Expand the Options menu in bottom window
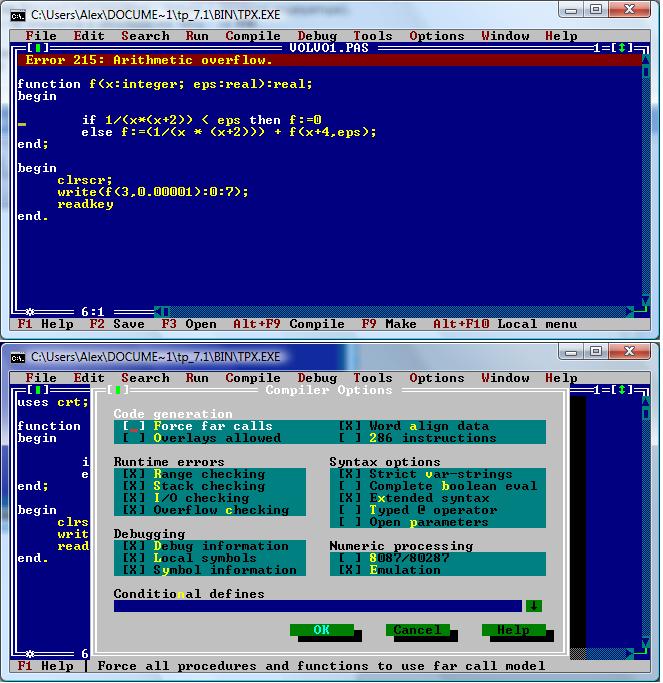Viewport: 663px width, 683px height. click(x=436, y=378)
